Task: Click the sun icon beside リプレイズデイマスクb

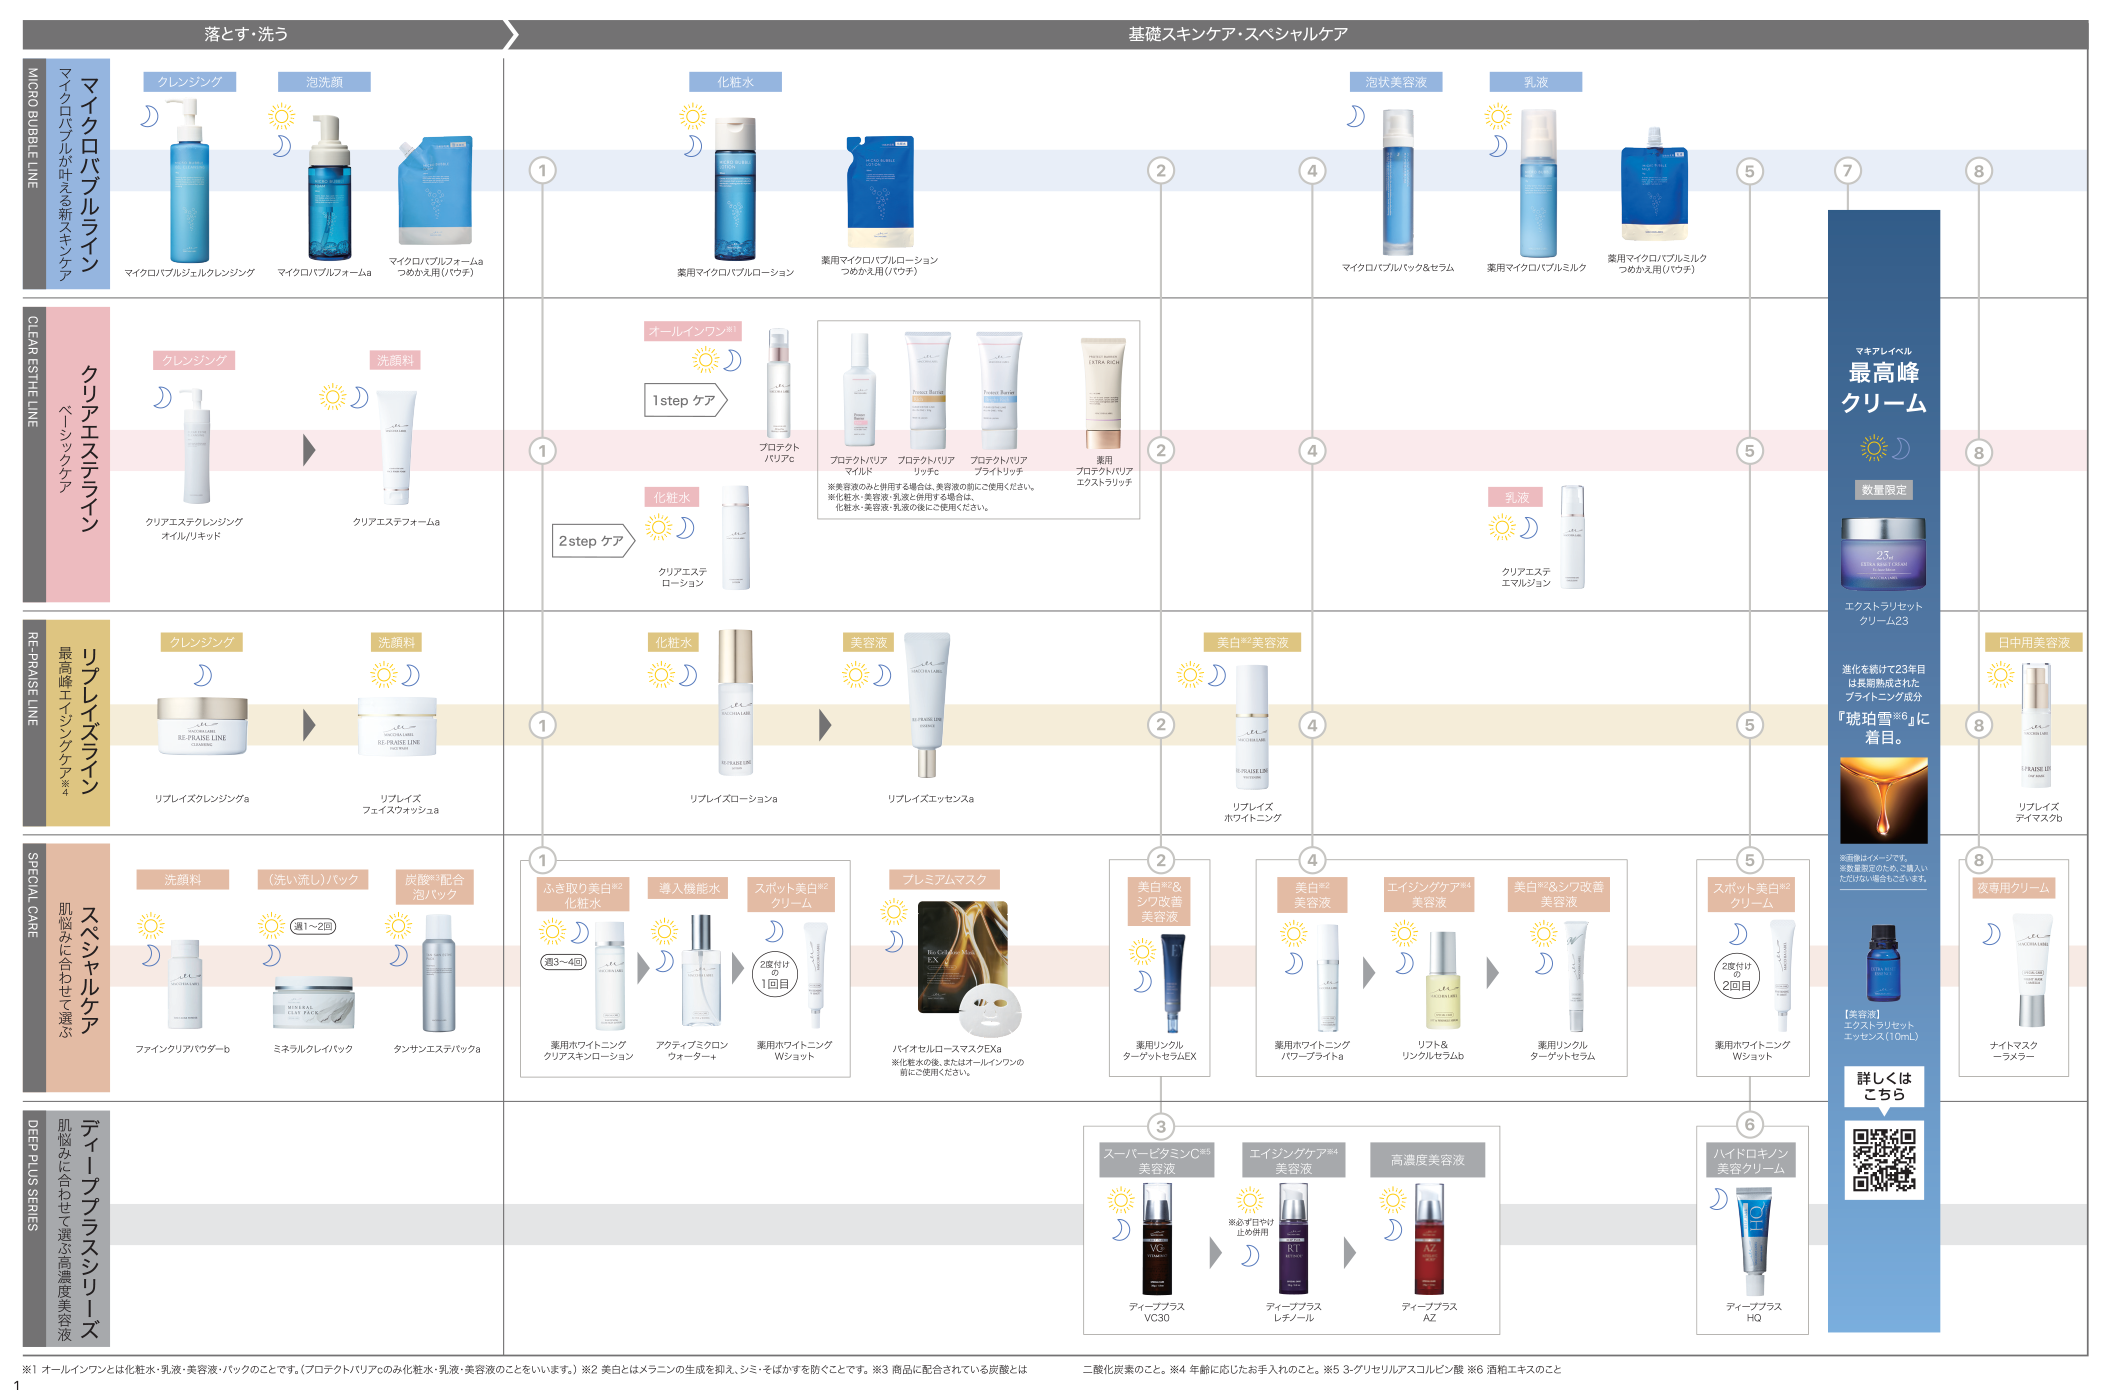Action: click(x=2000, y=675)
